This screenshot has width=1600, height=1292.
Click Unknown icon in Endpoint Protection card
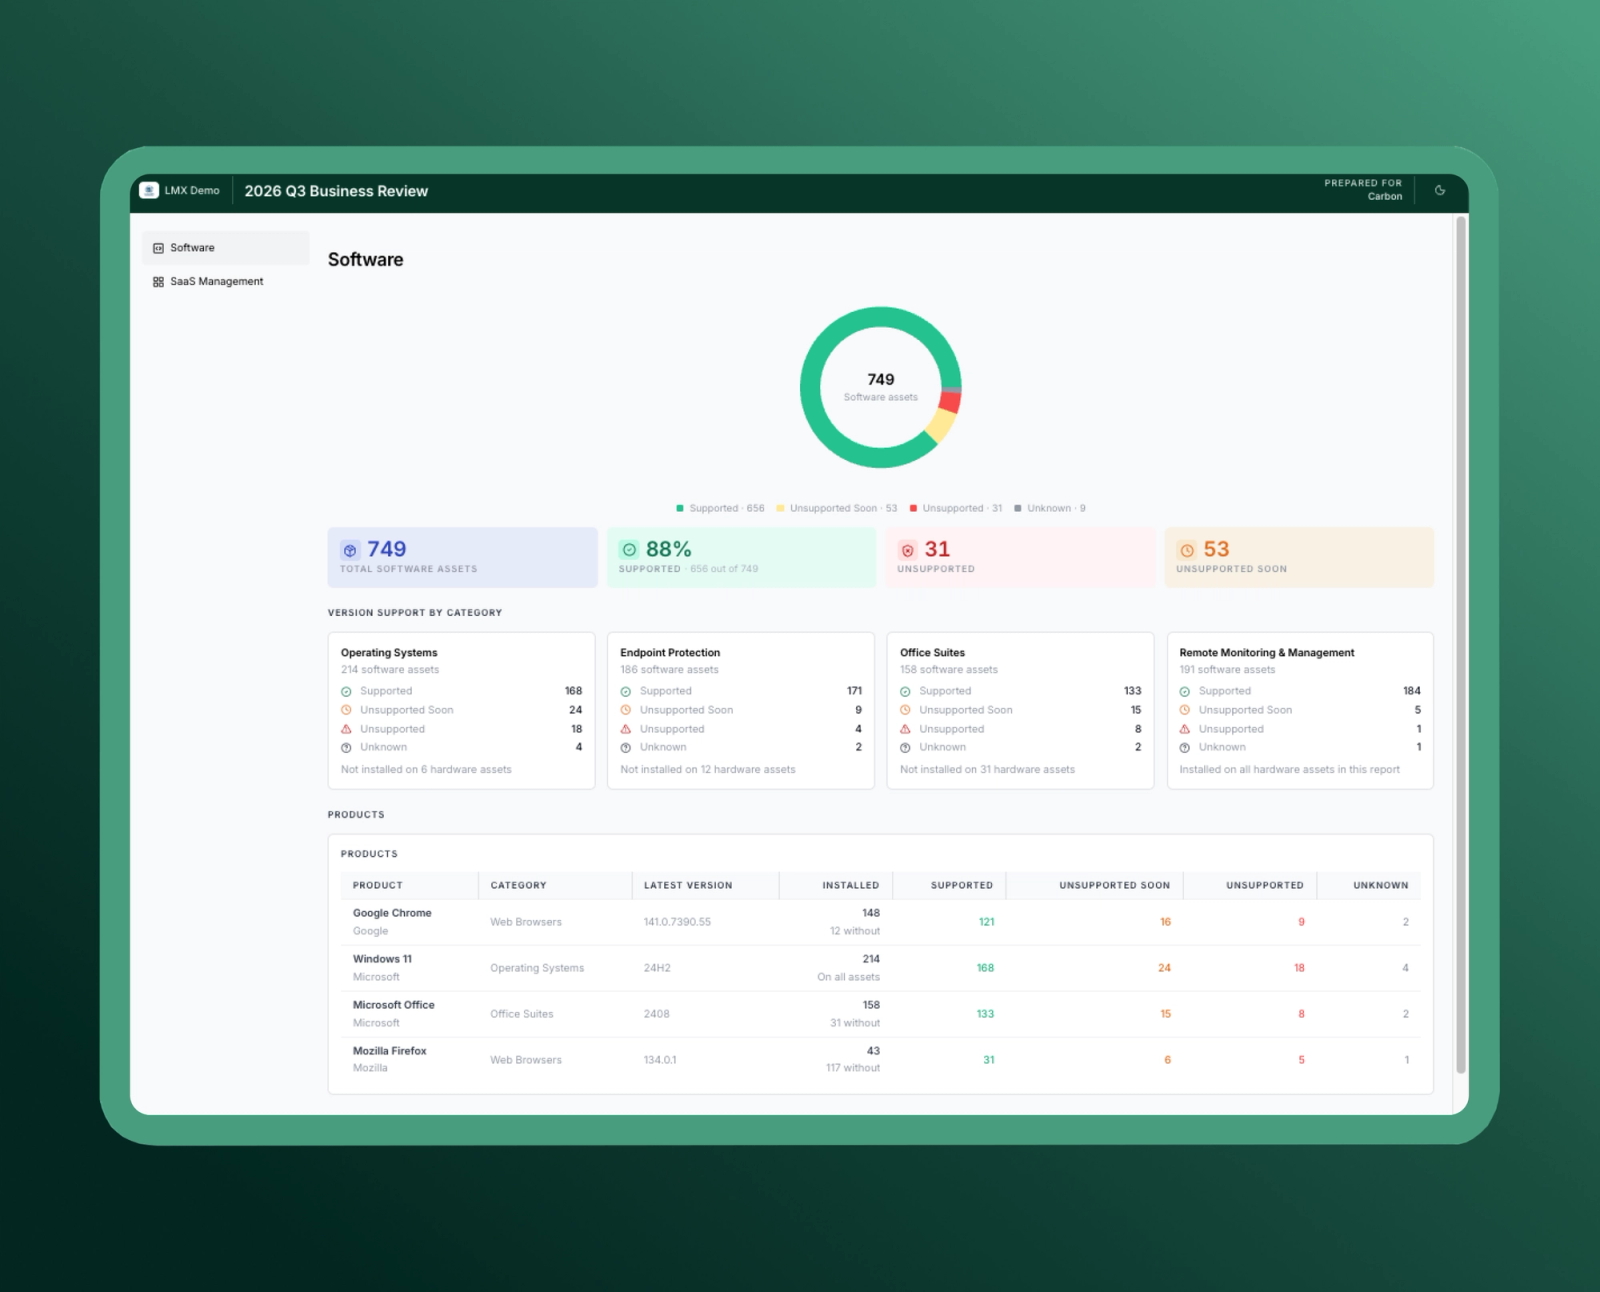pos(626,748)
